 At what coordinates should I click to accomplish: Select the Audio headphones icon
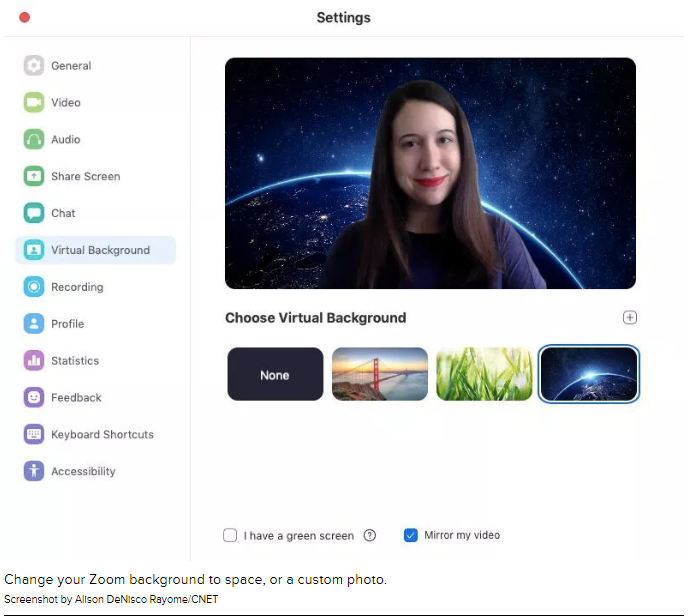(x=34, y=140)
